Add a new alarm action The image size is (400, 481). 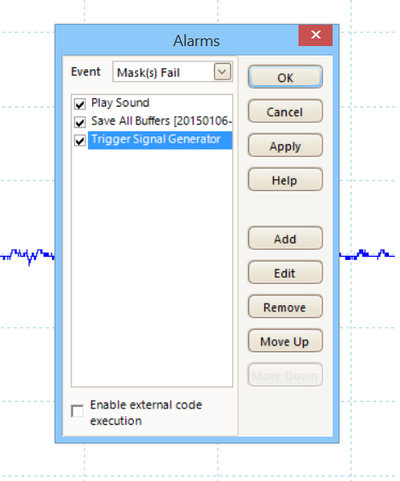pyautogui.click(x=285, y=239)
